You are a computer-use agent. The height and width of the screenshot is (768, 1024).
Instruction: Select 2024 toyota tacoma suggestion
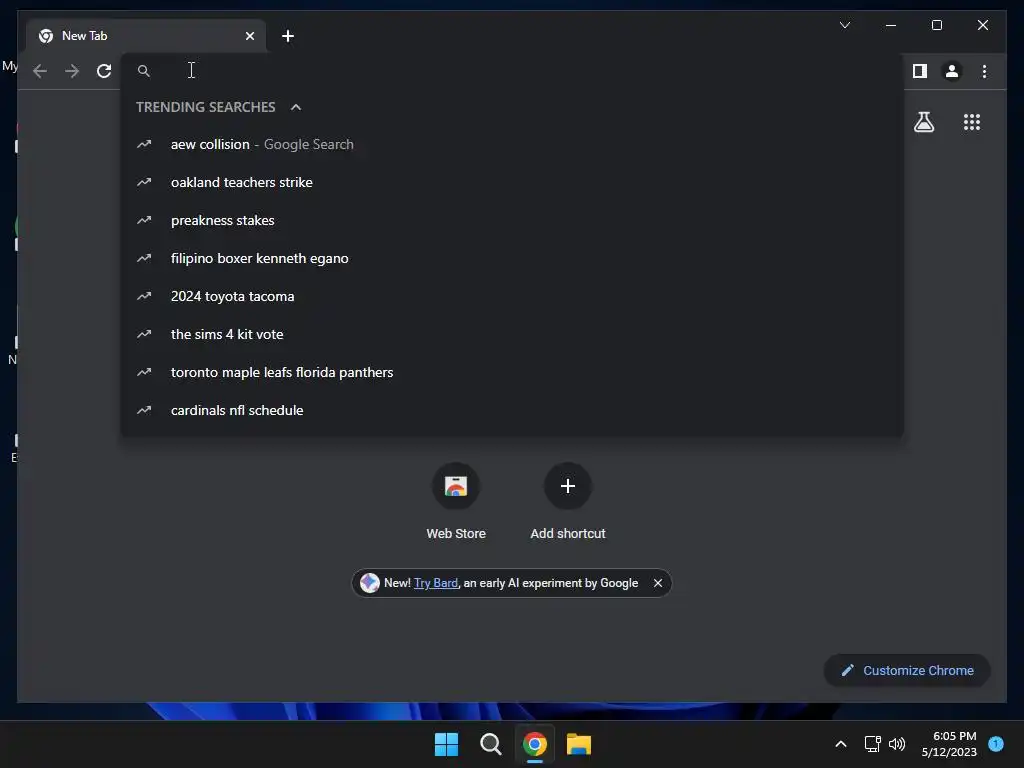click(x=512, y=296)
